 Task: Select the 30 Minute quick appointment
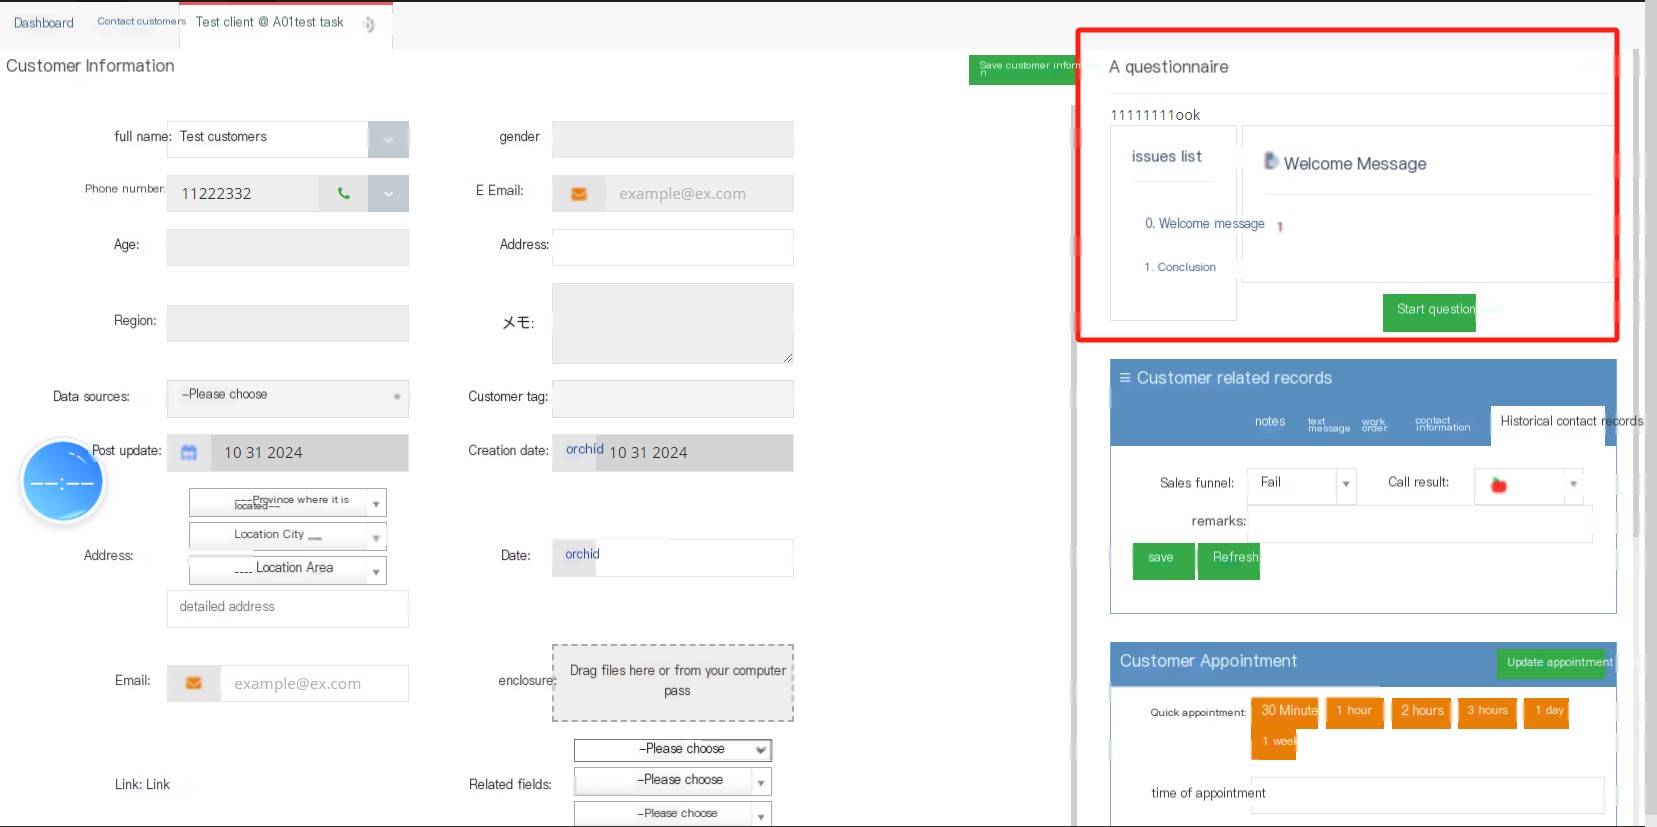pos(1285,712)
